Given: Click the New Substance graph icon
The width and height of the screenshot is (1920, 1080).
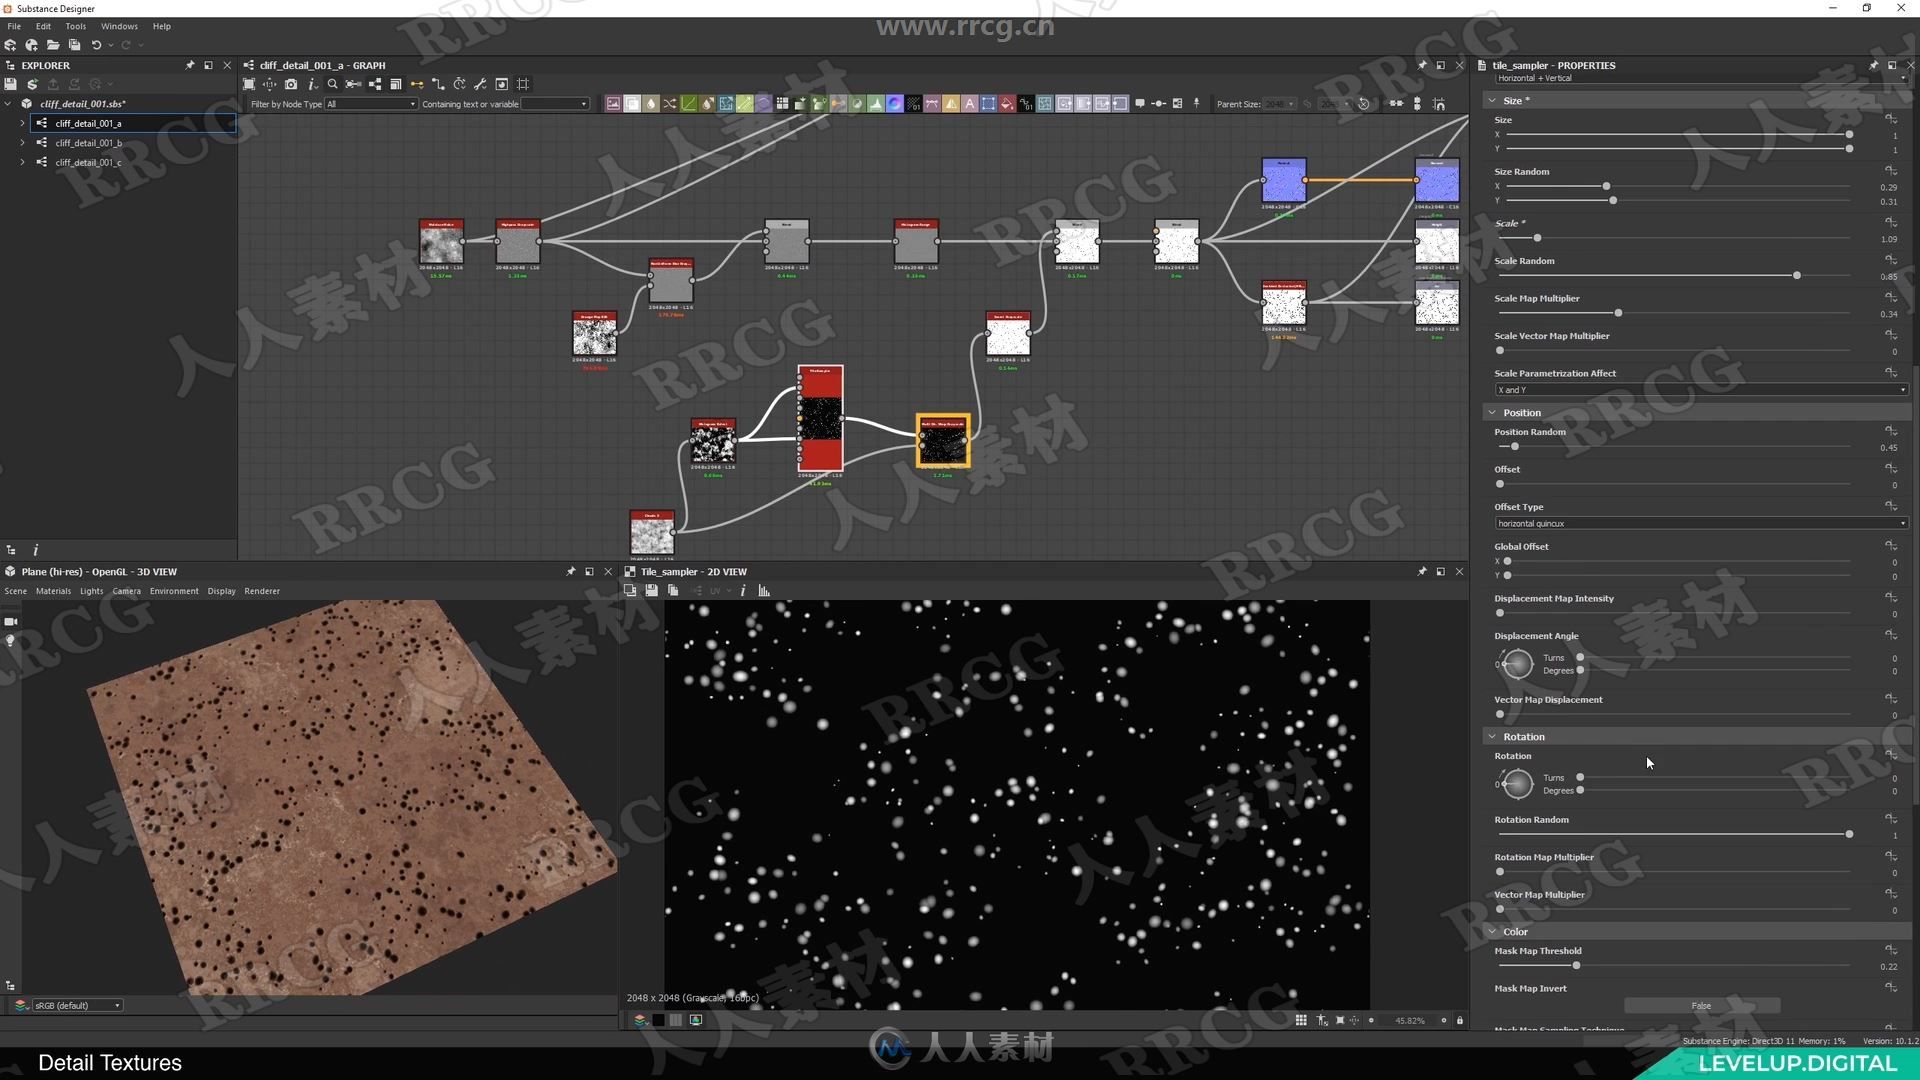Looking at the screenshot, I should tap(31, 45).
